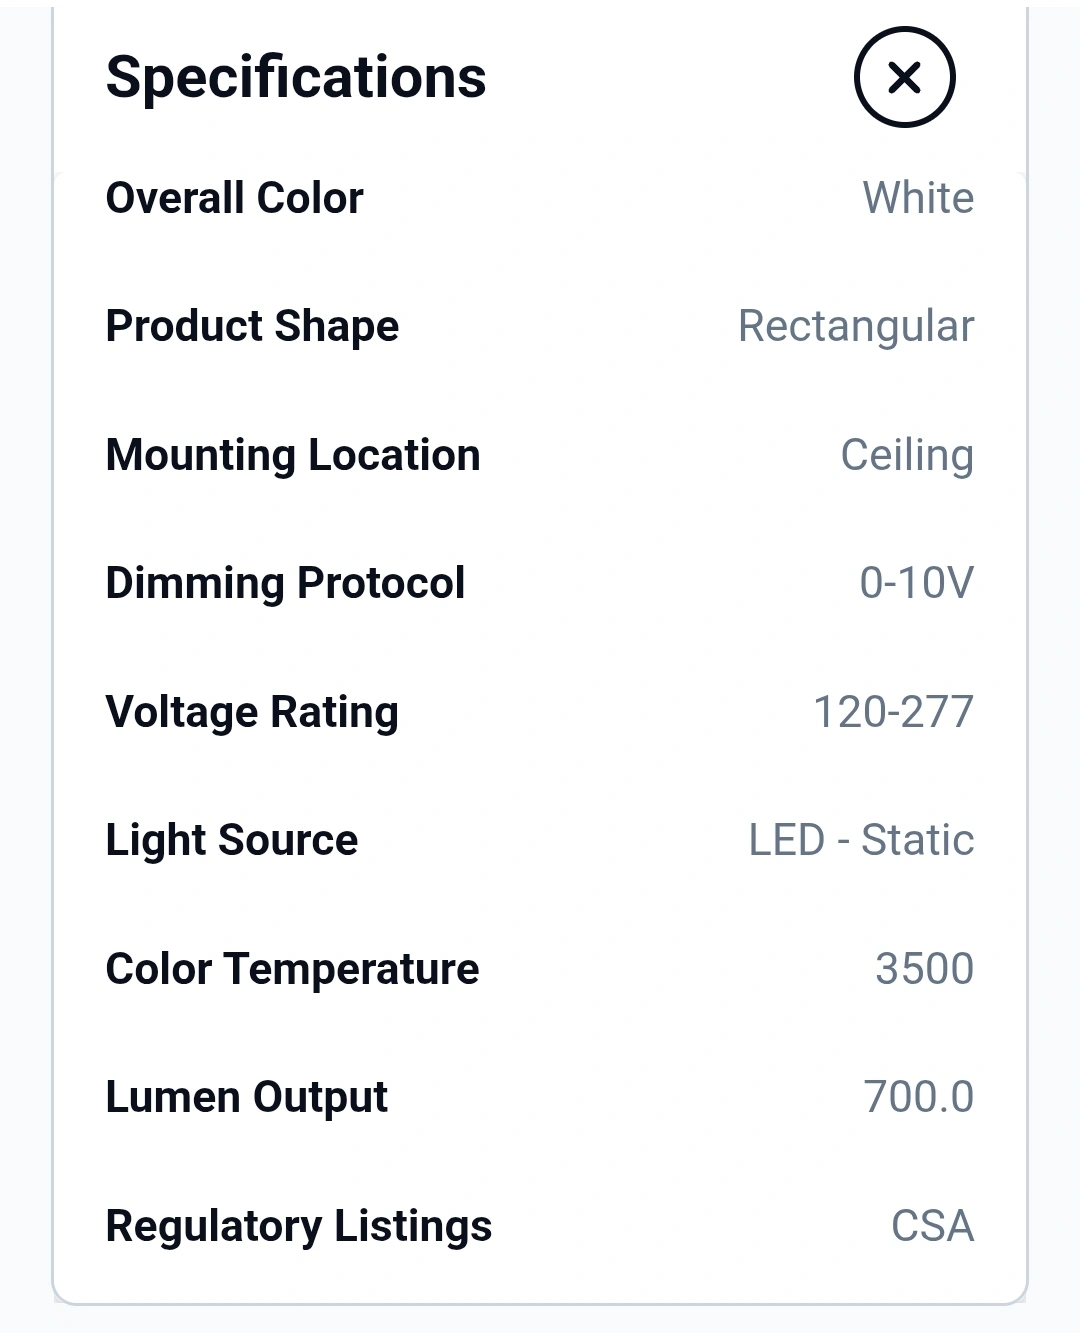Click the 0-10V dimming value

(x=916, y=583)
